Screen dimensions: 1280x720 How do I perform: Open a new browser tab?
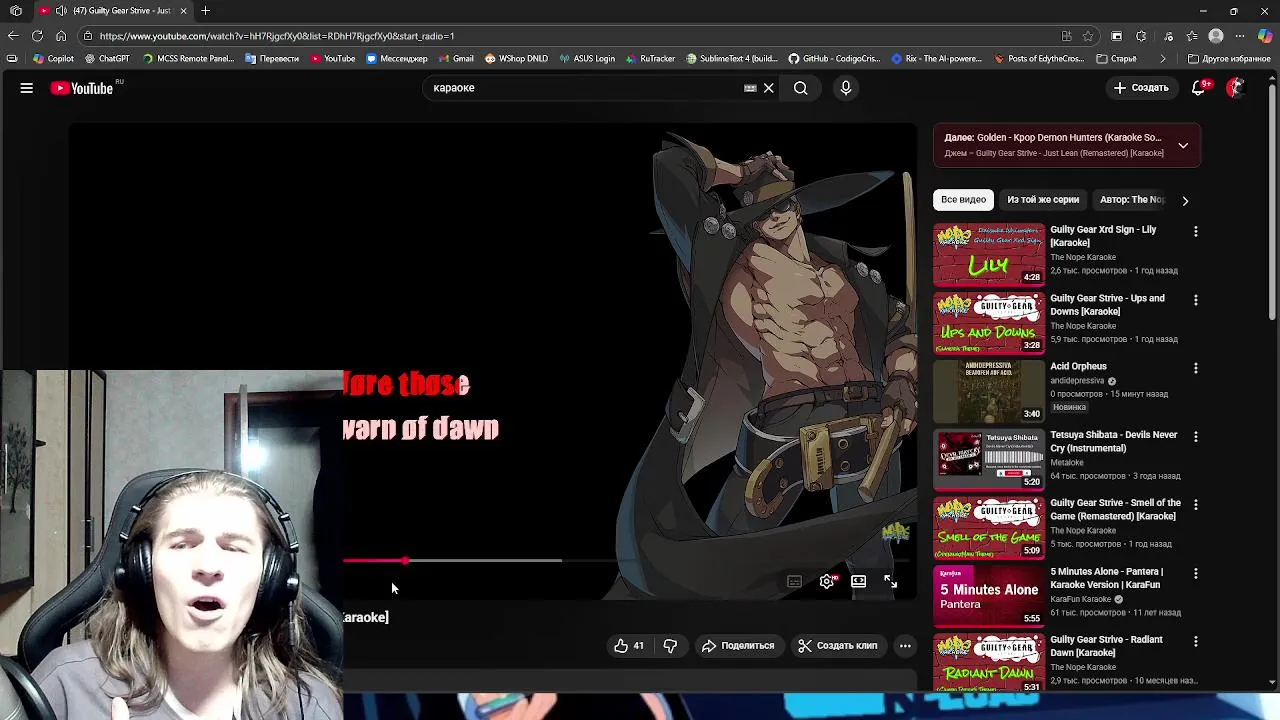[x=205, y=11]
